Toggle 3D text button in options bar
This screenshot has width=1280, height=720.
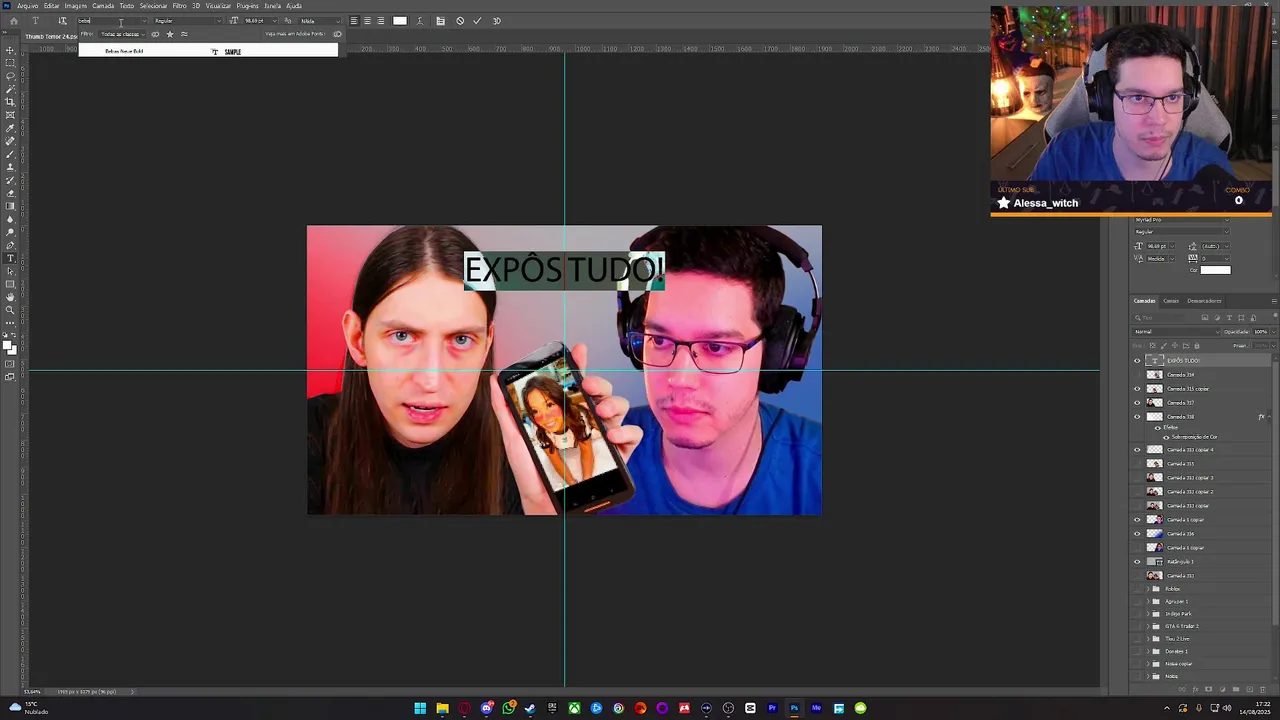[x=496, y=21]
